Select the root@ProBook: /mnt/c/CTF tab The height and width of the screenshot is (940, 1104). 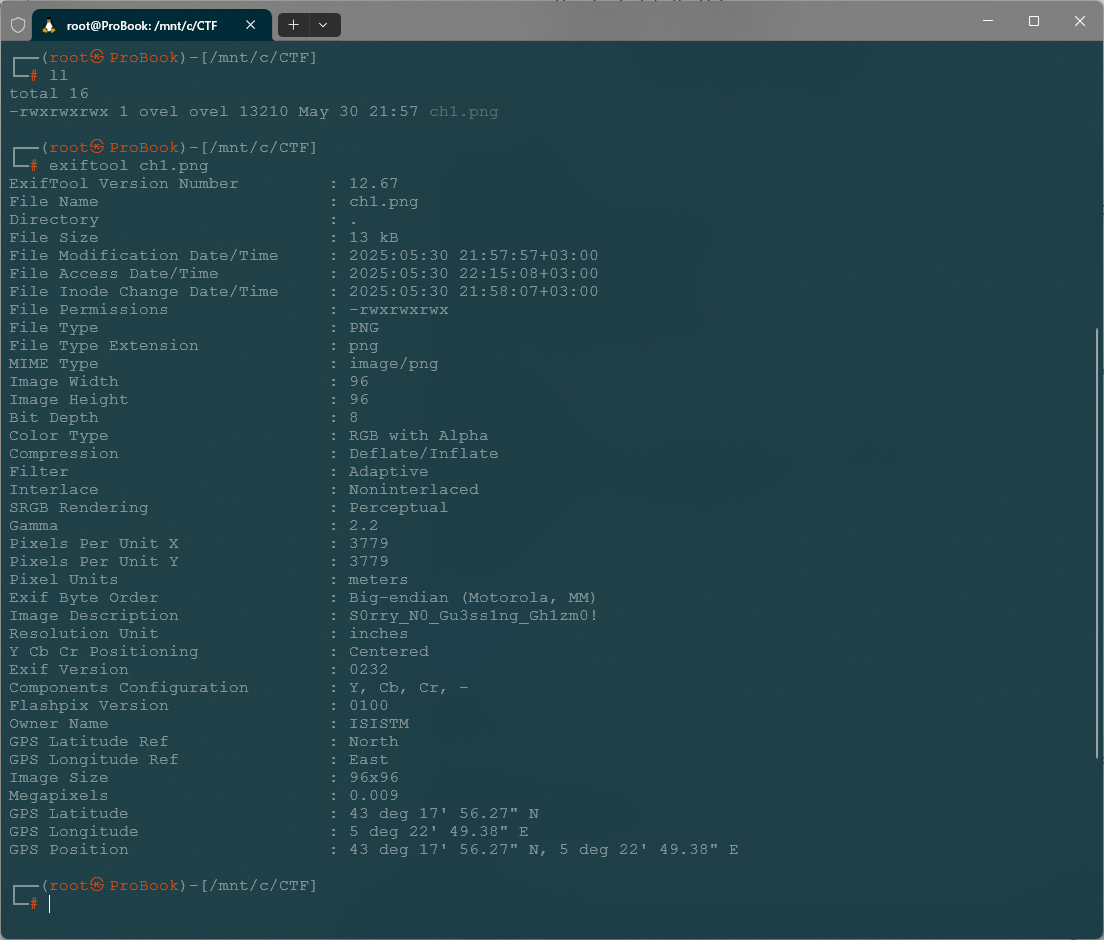tap(152, 25)
